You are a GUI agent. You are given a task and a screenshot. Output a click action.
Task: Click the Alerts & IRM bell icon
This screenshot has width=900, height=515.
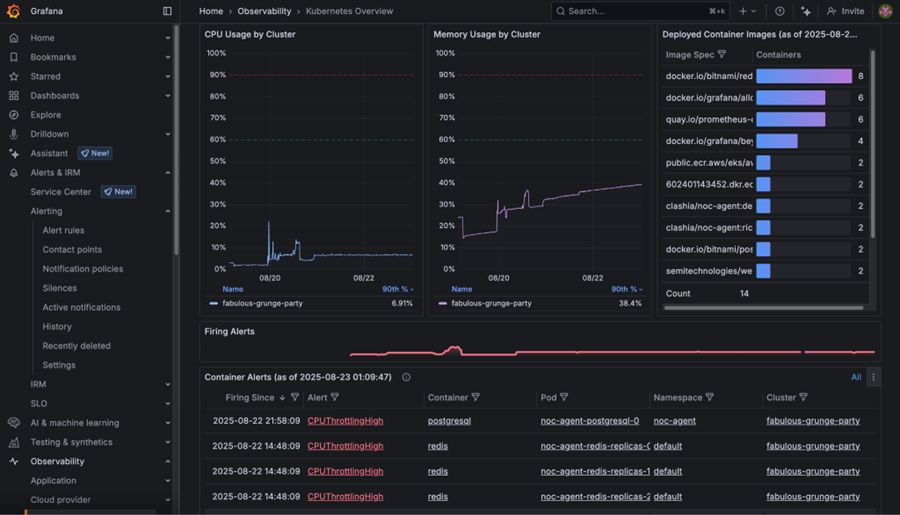14,172
